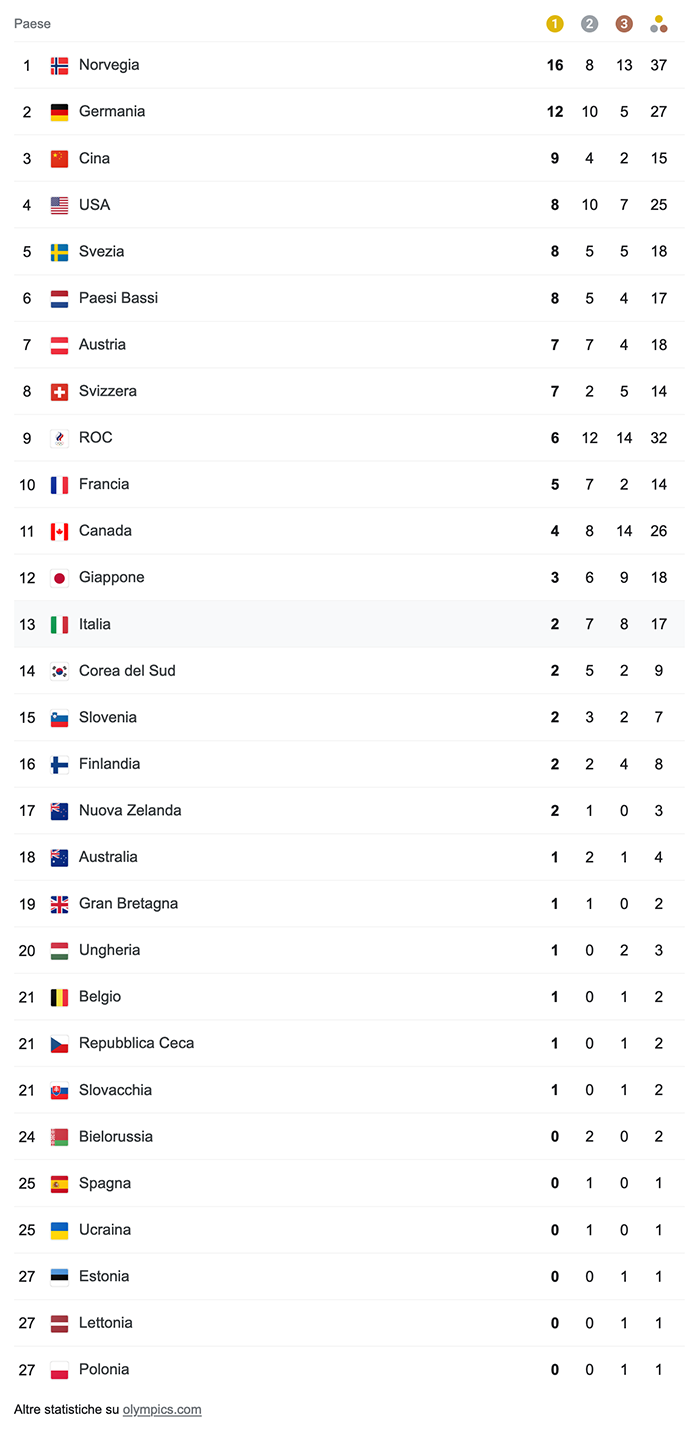This screenshot has width=700, height=1436.
Task: Click the Repubblica Ceca country name
Action: click(136, 1043)
